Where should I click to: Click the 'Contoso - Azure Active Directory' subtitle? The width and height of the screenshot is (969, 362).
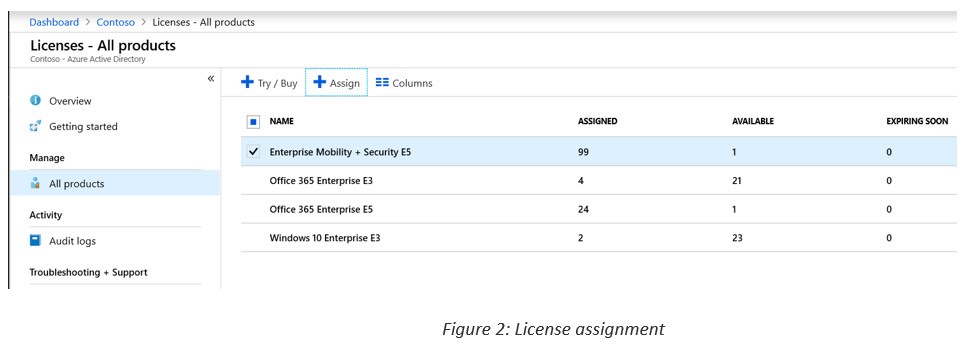[x=88, y=59]
